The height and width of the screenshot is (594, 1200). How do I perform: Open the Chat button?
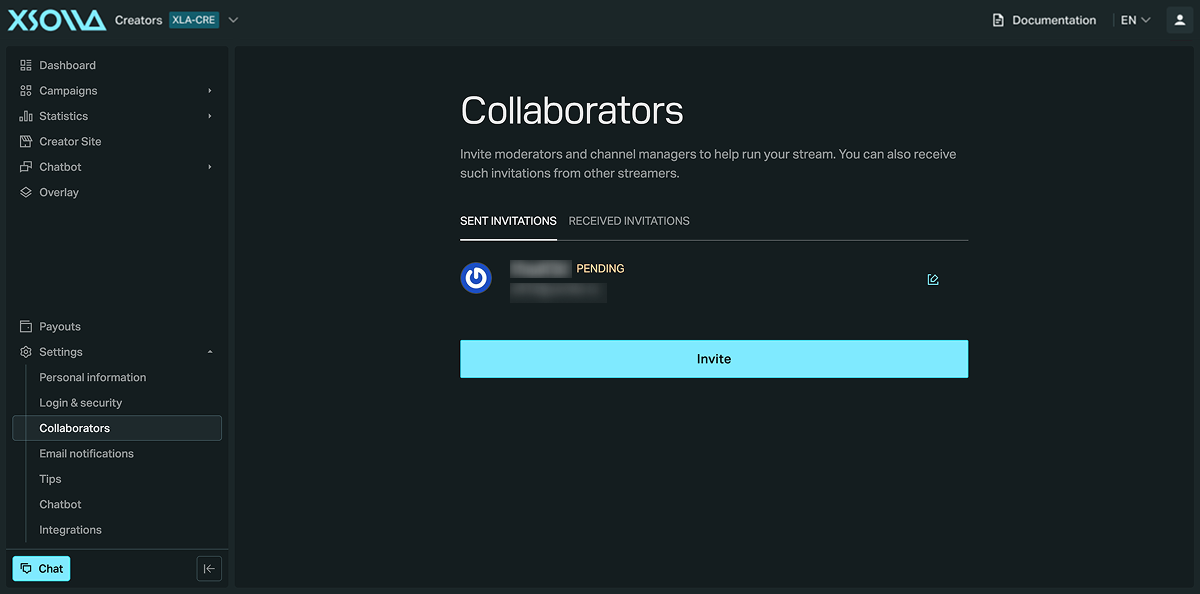41,569
